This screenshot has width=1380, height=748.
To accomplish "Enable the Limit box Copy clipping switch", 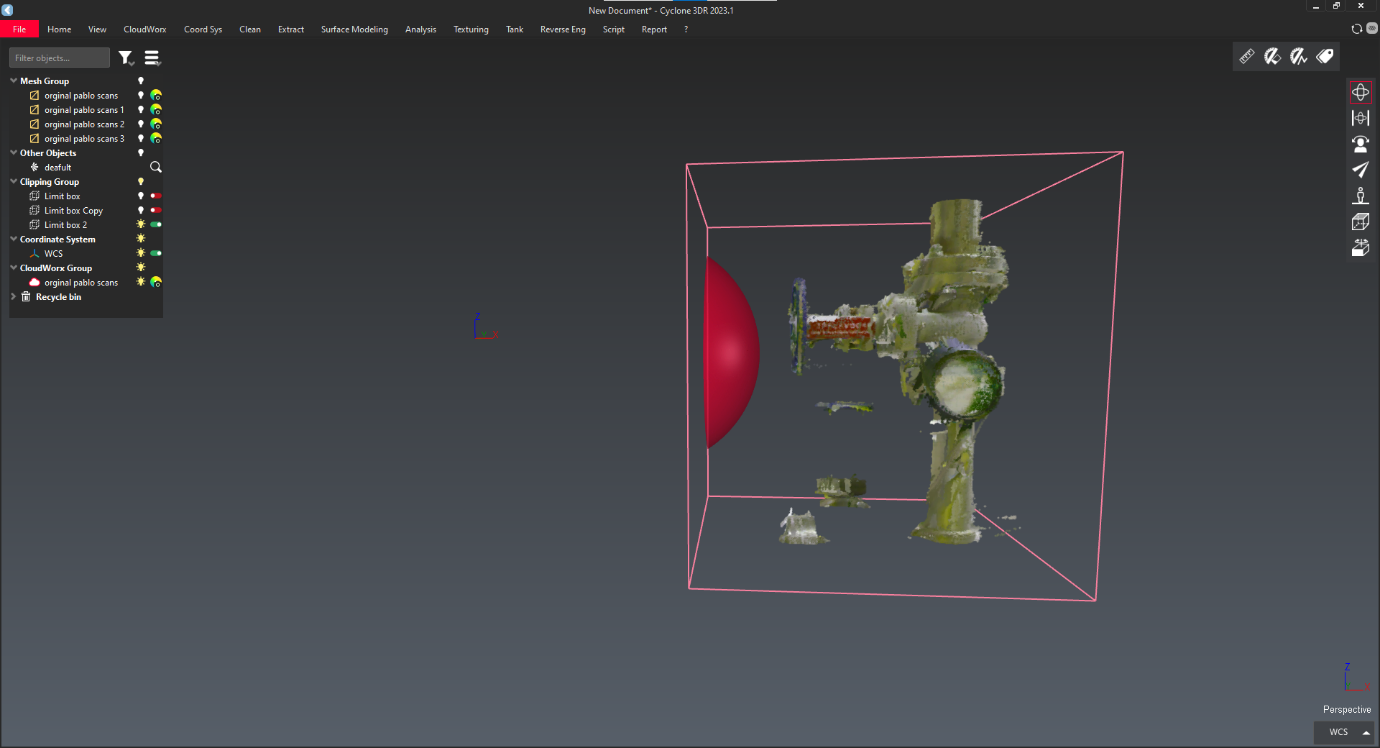I will click(156, 210).
